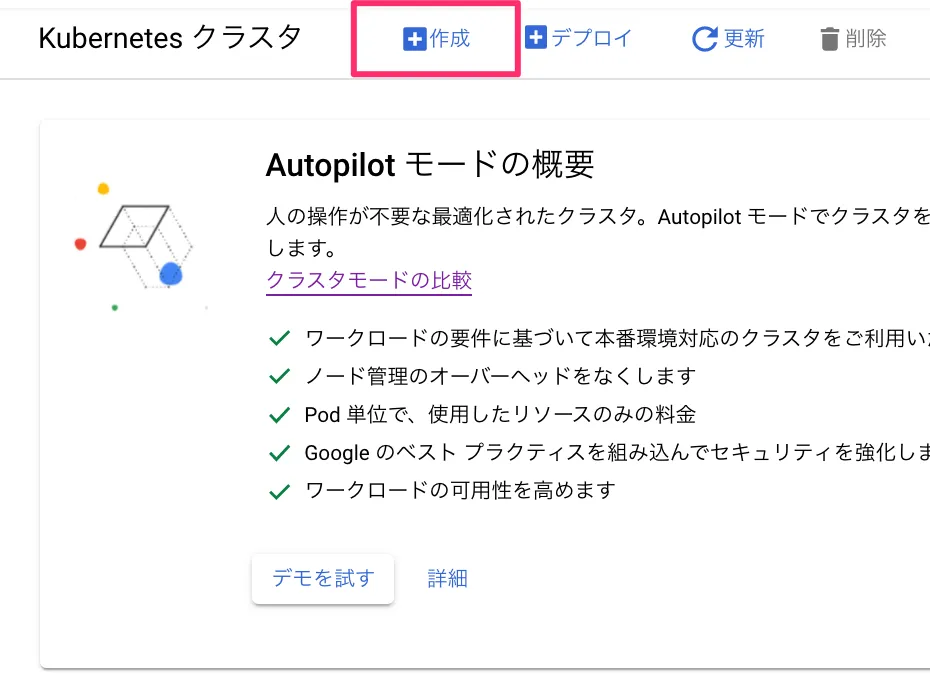
Task: Click the checkmark beside ワークロードの可用性を高めます
Action: click(x=279, y=492)
